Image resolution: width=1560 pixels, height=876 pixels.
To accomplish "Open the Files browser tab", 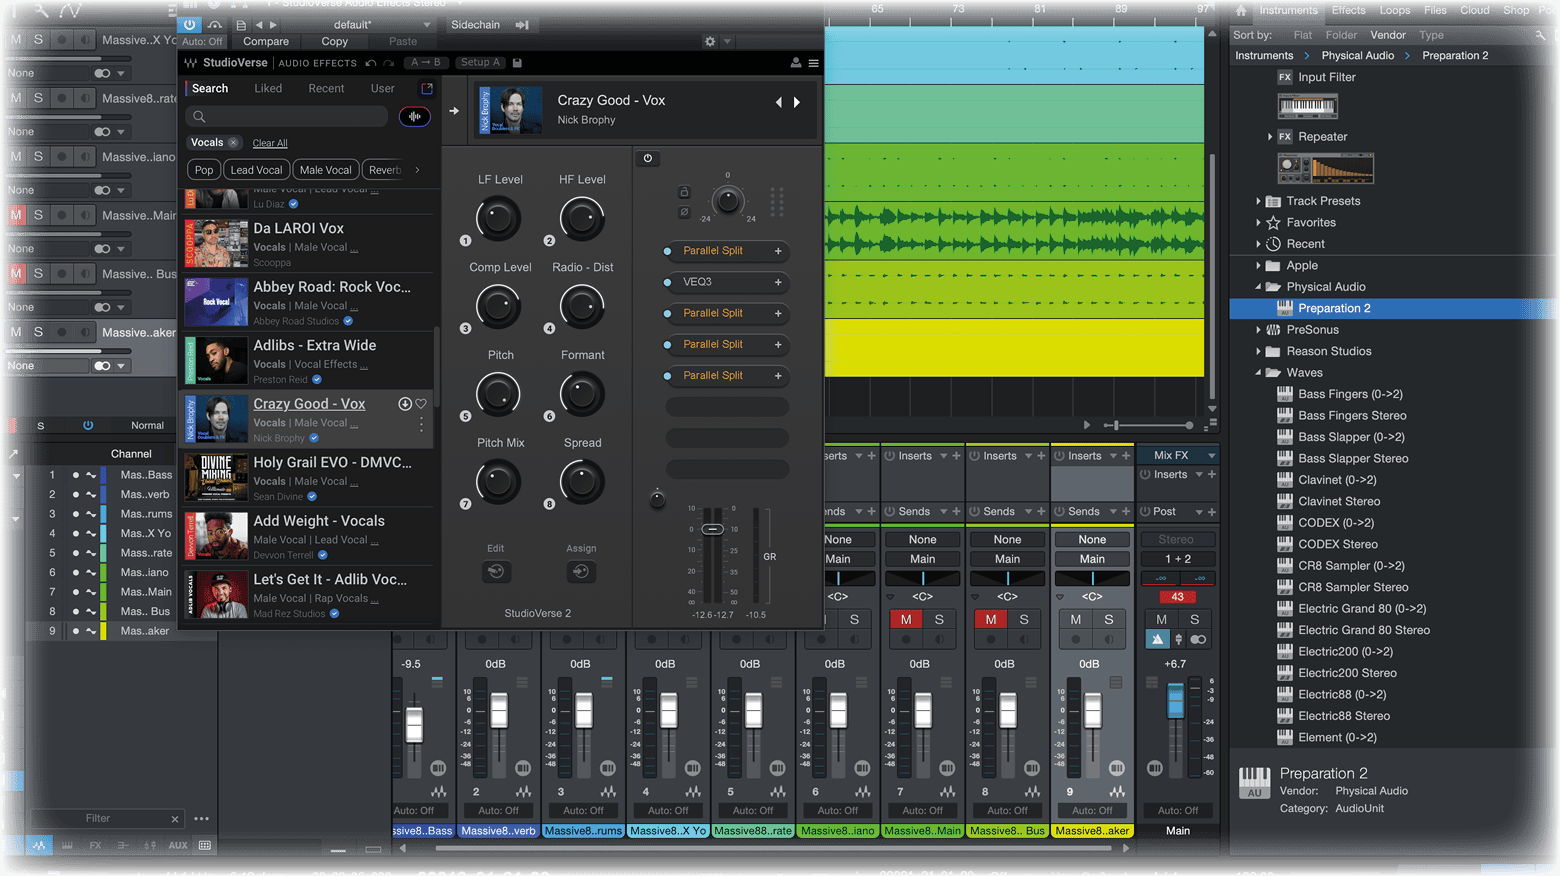I will tap(1435, 10).
